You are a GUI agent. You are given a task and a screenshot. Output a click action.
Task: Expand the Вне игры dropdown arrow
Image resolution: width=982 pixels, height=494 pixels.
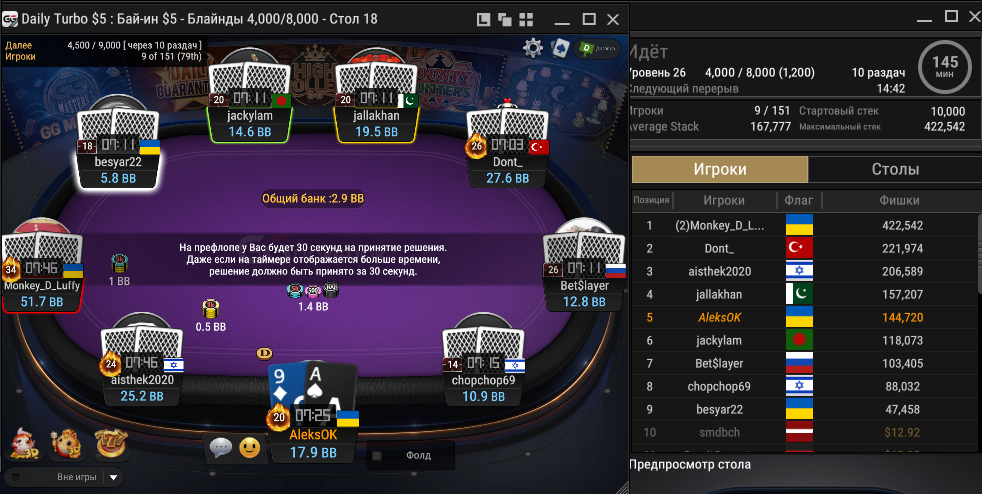point(113,477)
